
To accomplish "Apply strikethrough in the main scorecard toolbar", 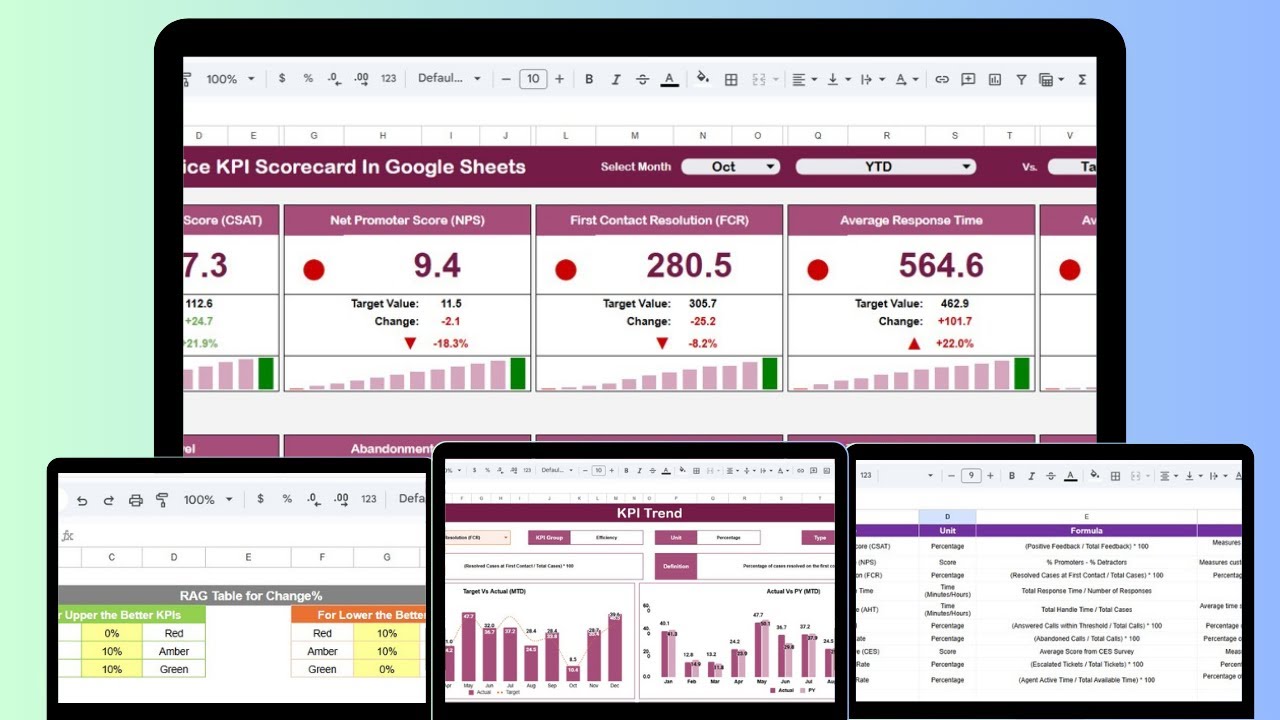I will click(642, 79).
